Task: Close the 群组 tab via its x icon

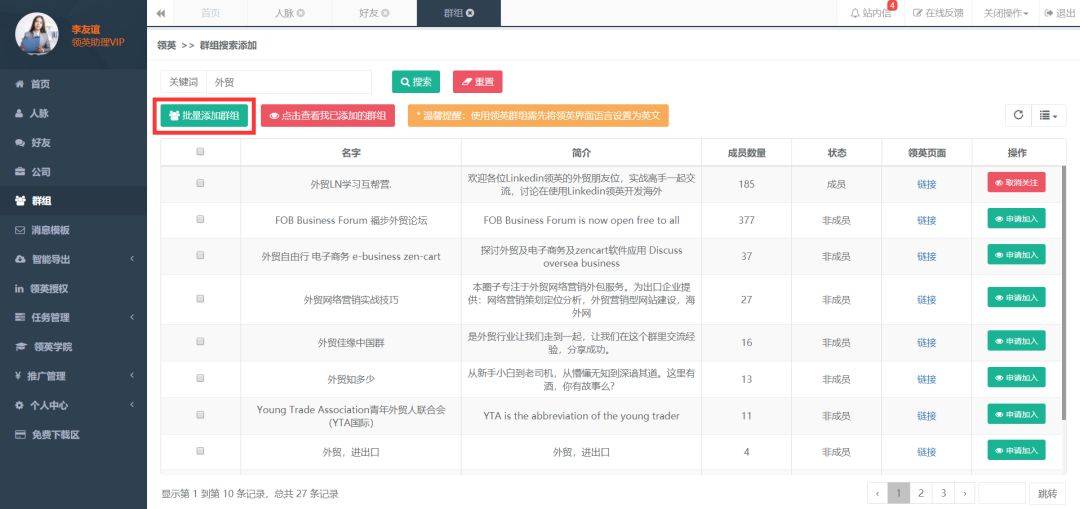Action: [470, 13]
